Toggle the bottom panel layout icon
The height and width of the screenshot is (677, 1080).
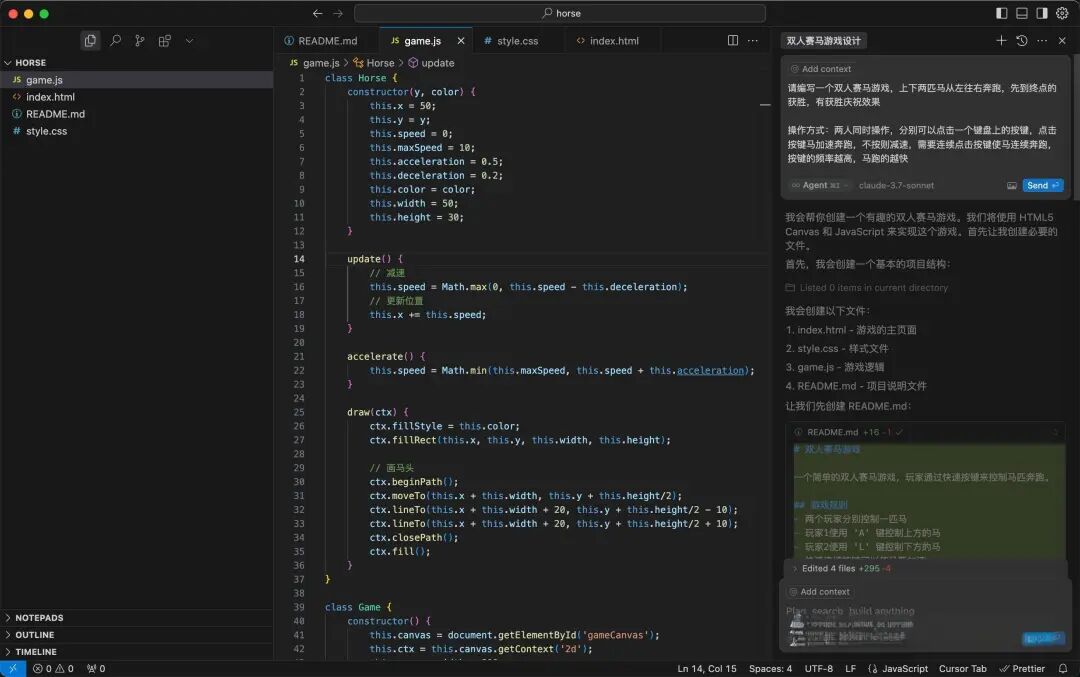[x=1022, y=13]
